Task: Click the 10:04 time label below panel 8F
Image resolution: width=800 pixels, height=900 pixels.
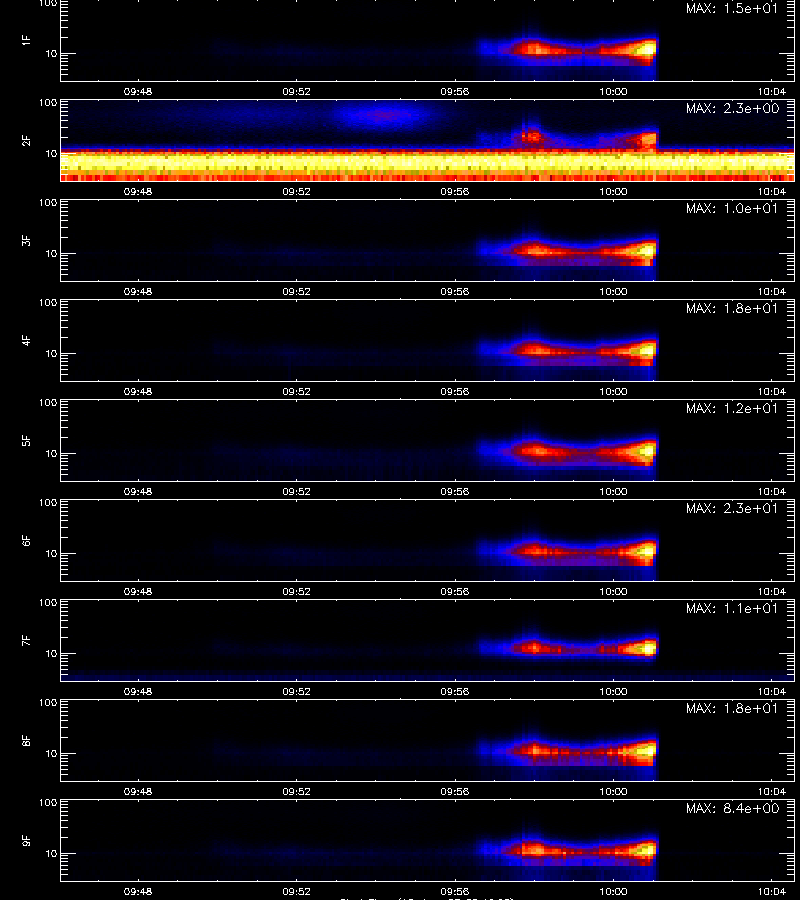Action: pyautogui.click(x=772, y=792)
